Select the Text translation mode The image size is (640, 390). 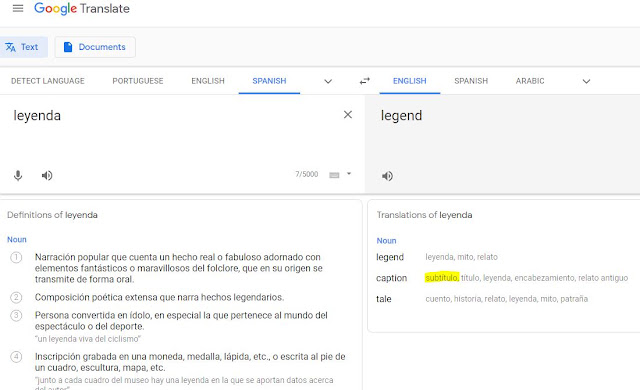pyautogui.click(x=23, y=47)
